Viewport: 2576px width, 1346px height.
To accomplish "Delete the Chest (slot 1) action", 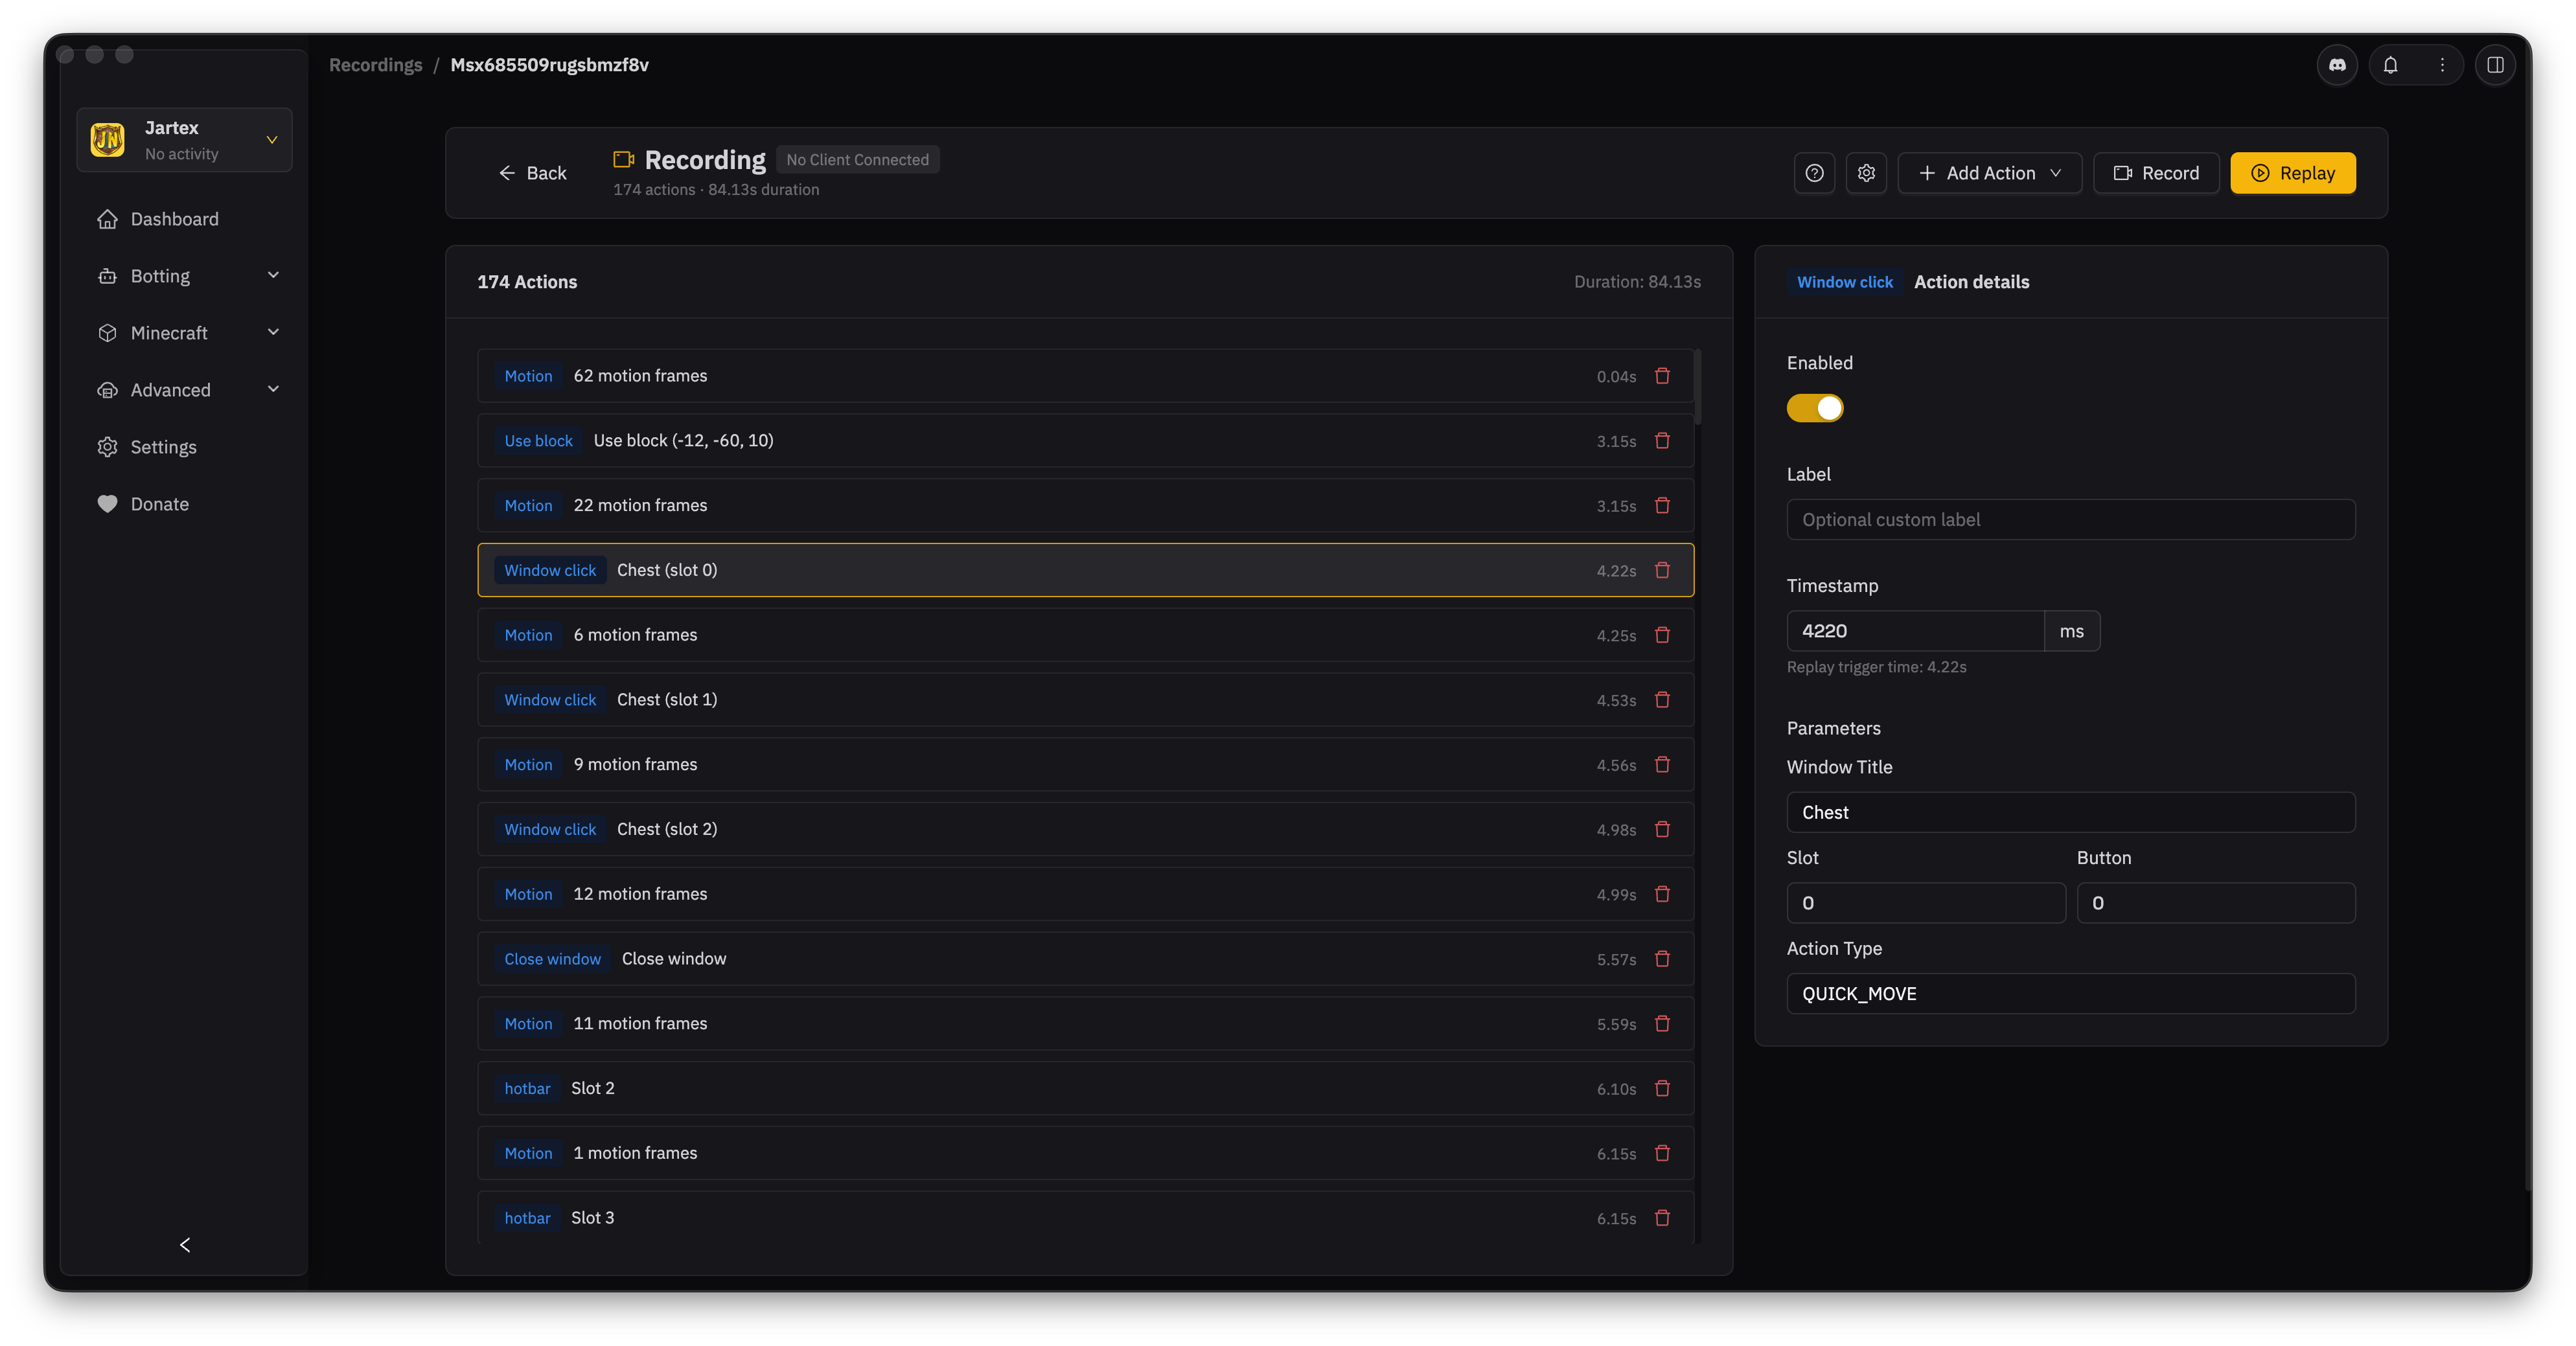I will [x=1662, y=700].
